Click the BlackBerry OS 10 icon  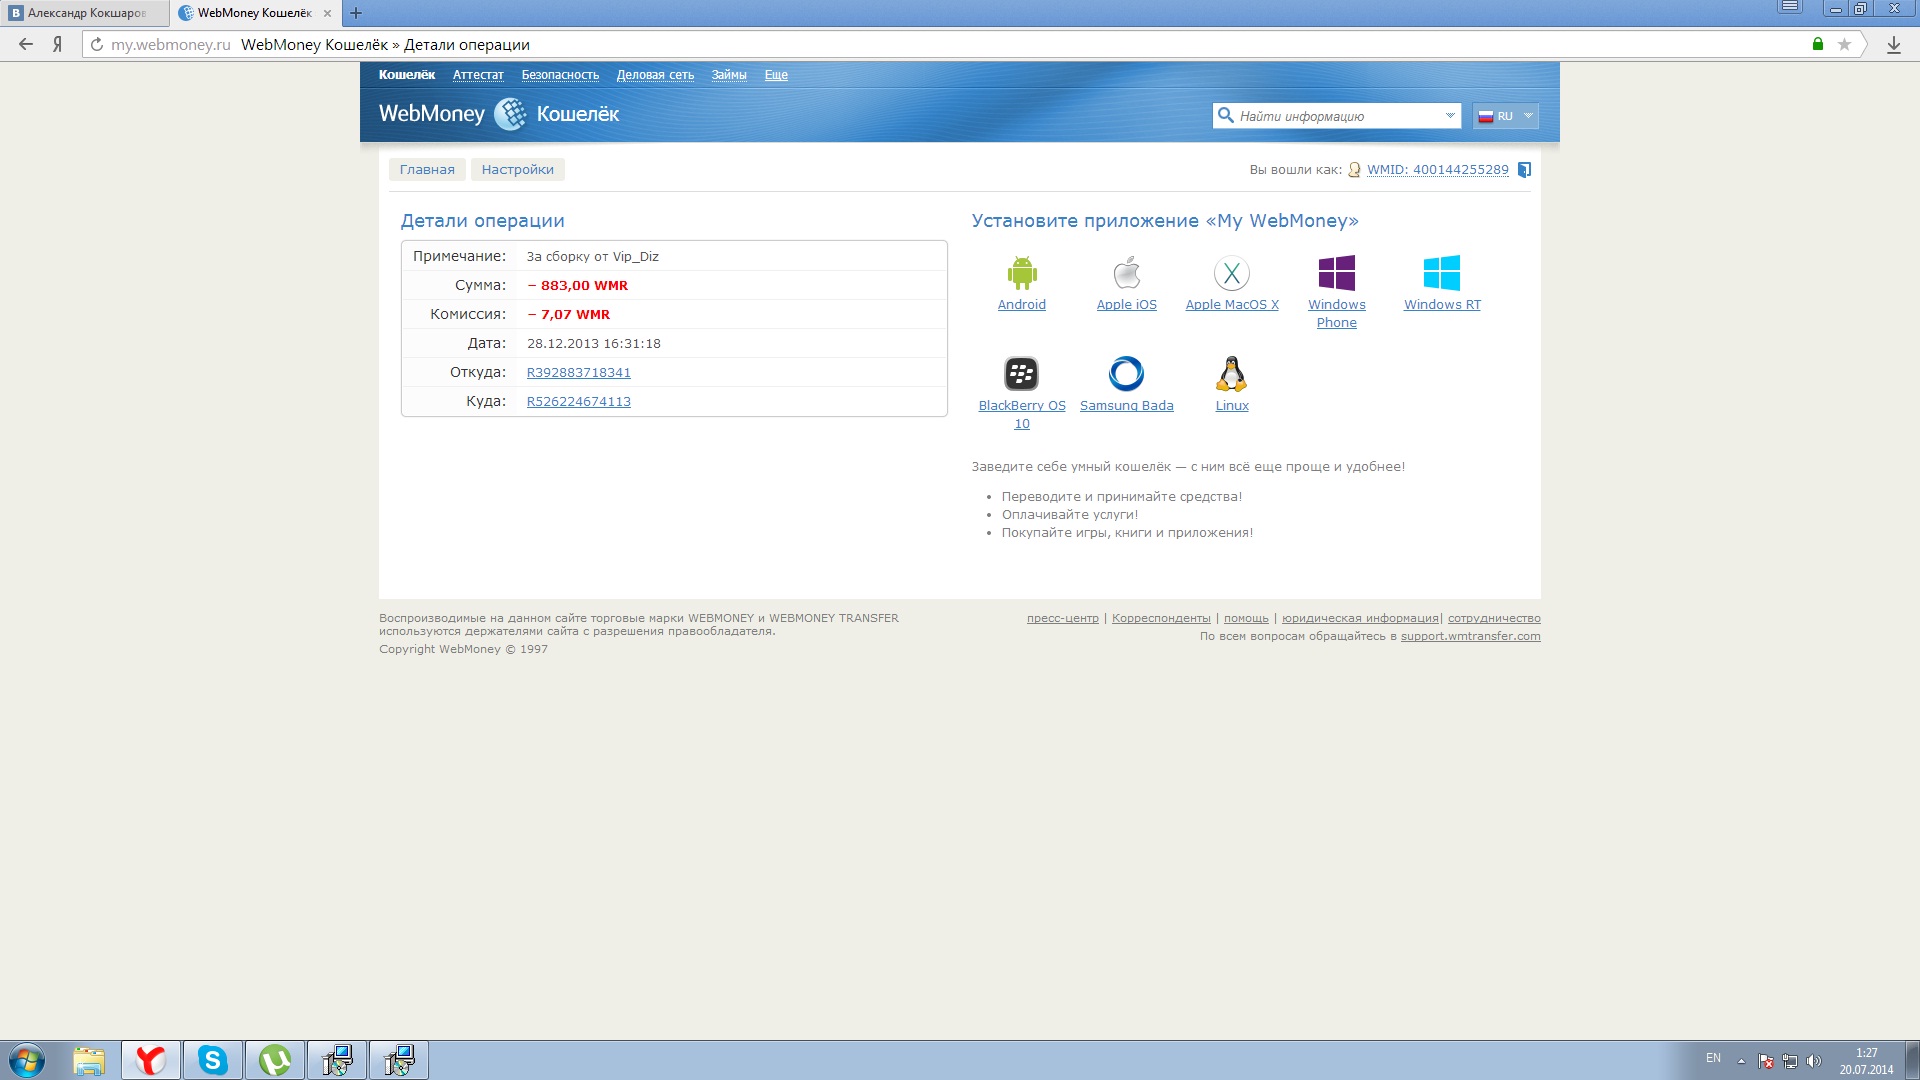(1021, 374)
